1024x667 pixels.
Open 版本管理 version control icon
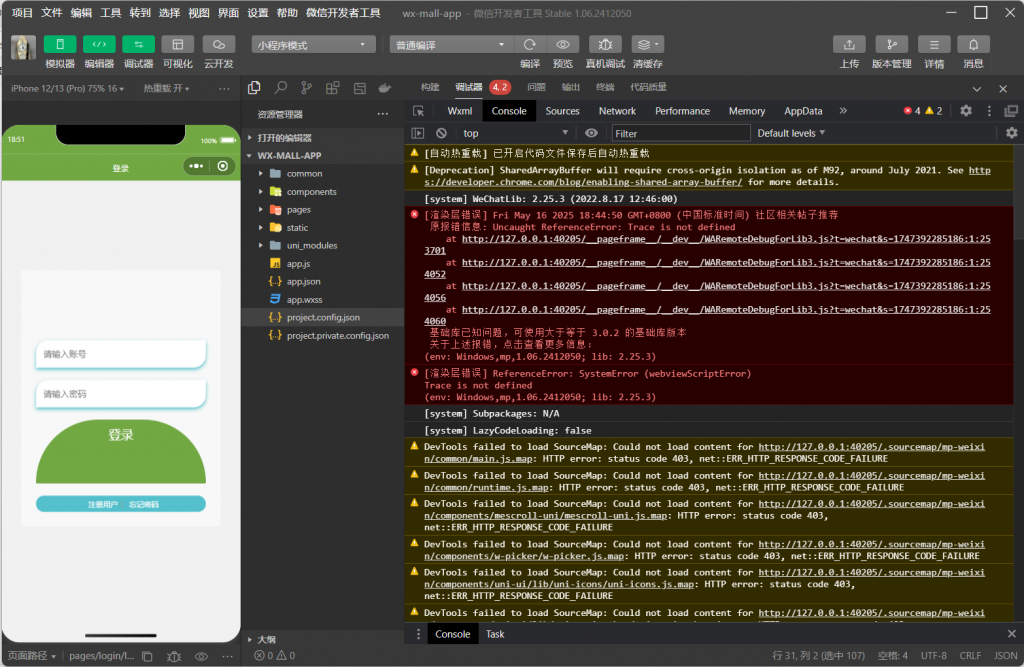(891, 45)
